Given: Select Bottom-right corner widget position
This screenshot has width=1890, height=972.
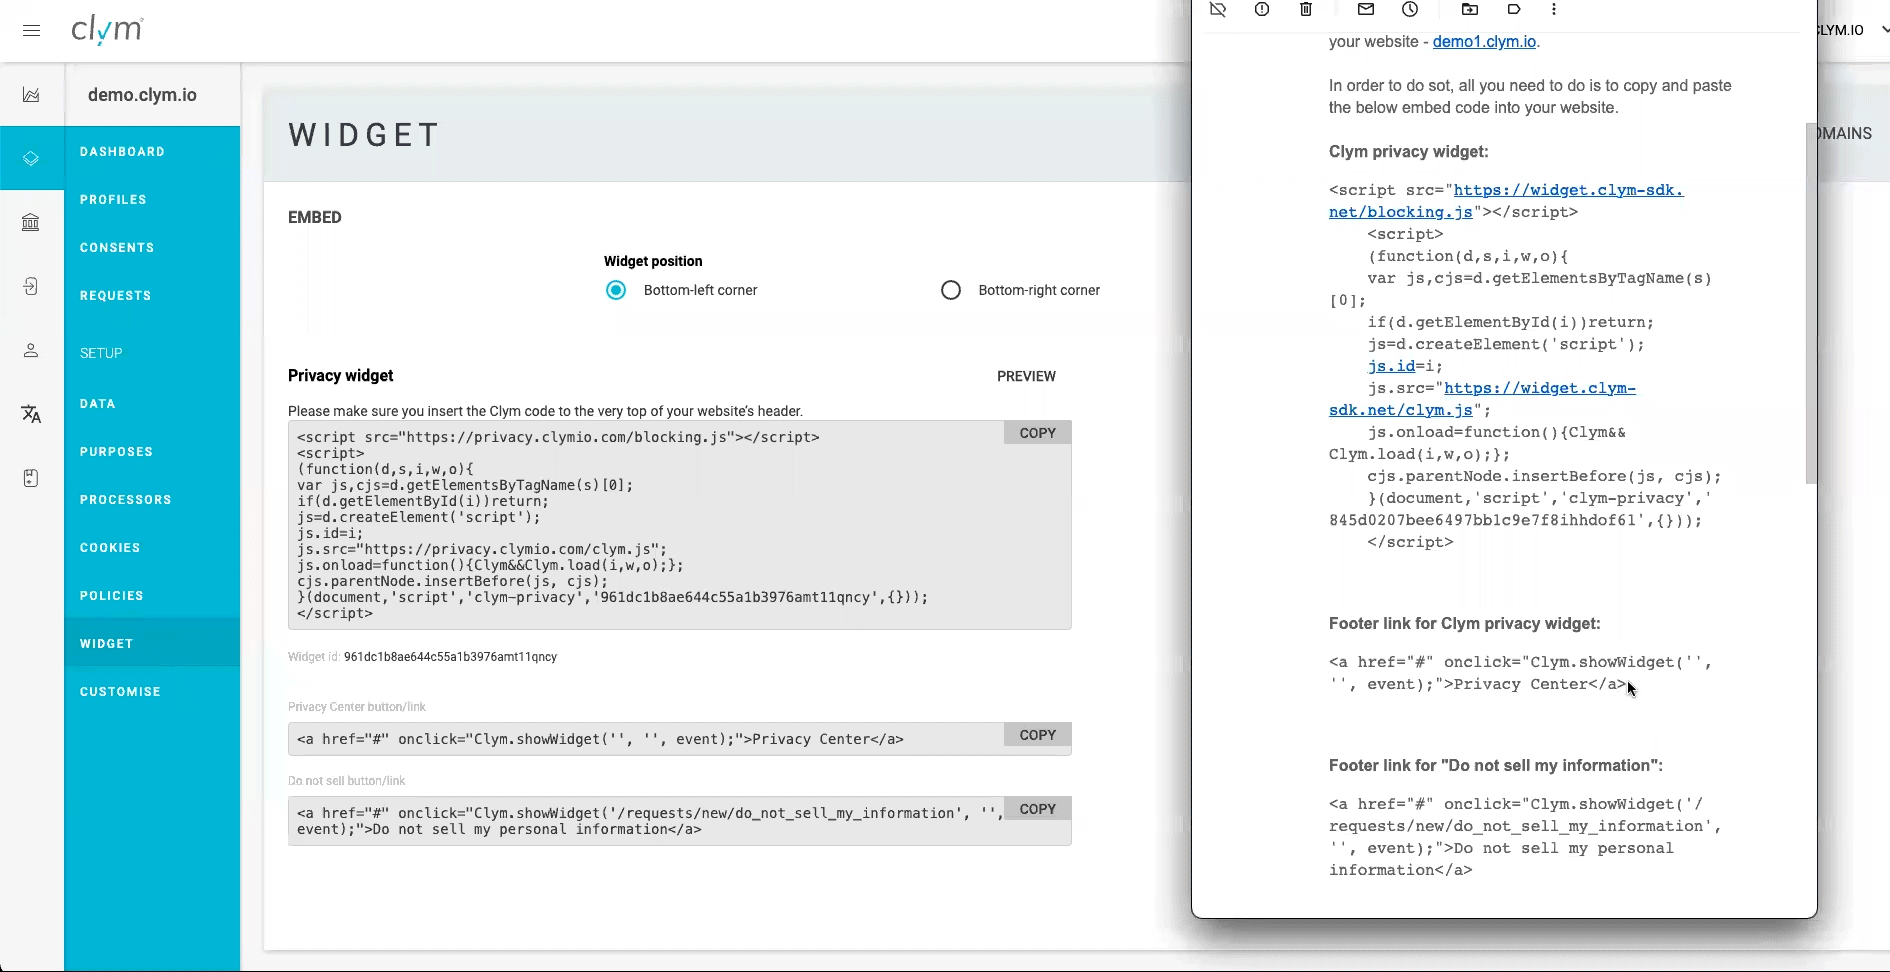Looking at the screenshot, I should coord(951,290).
